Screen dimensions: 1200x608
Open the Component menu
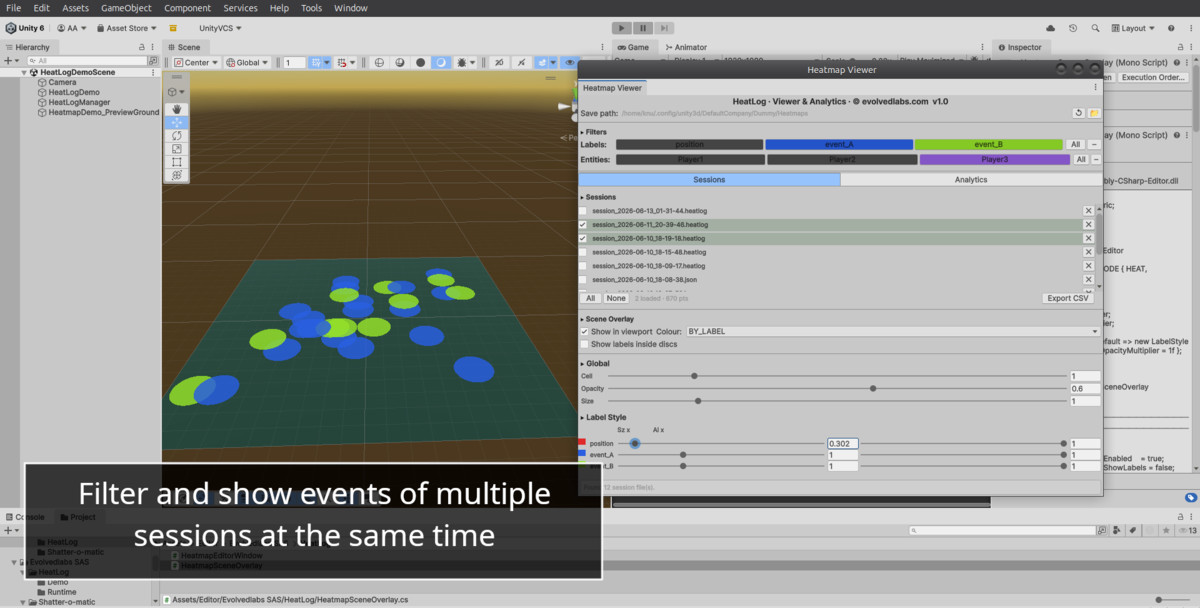click(187, 8)
